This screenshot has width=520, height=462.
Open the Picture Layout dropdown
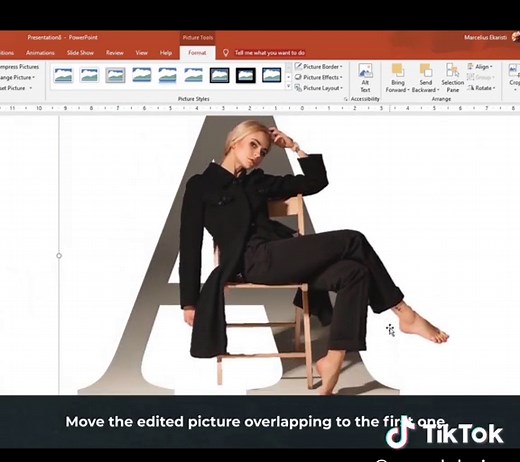(319, 88)
